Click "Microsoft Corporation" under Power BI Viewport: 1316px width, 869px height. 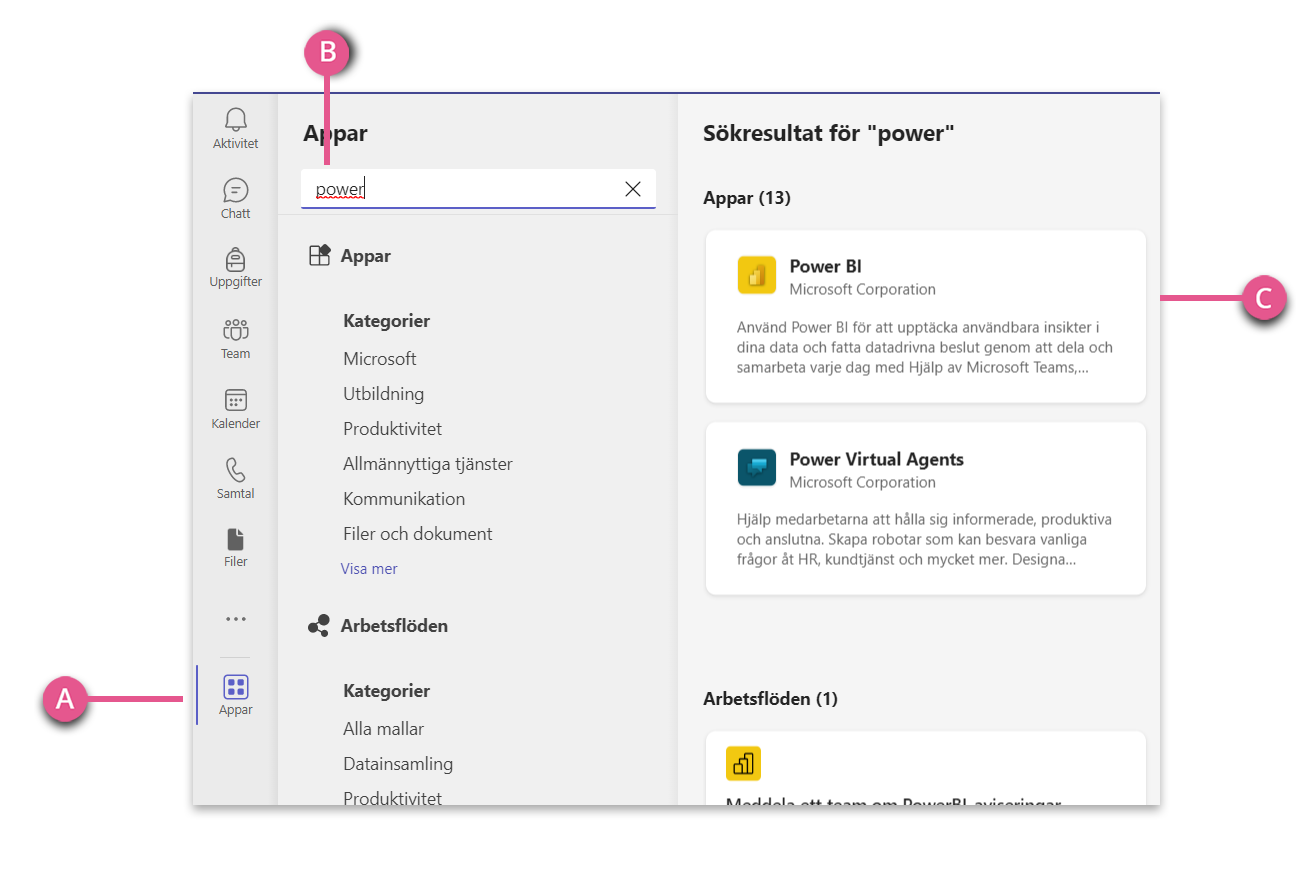863,289
